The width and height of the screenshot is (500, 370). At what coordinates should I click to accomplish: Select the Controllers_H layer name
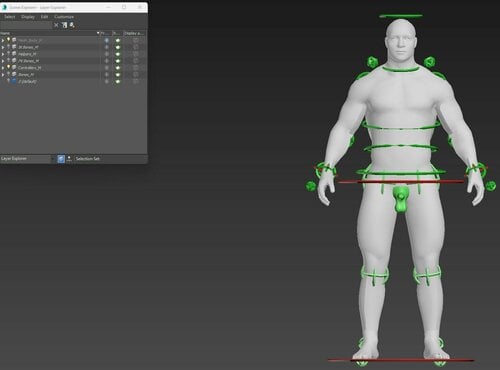point(30,68)
